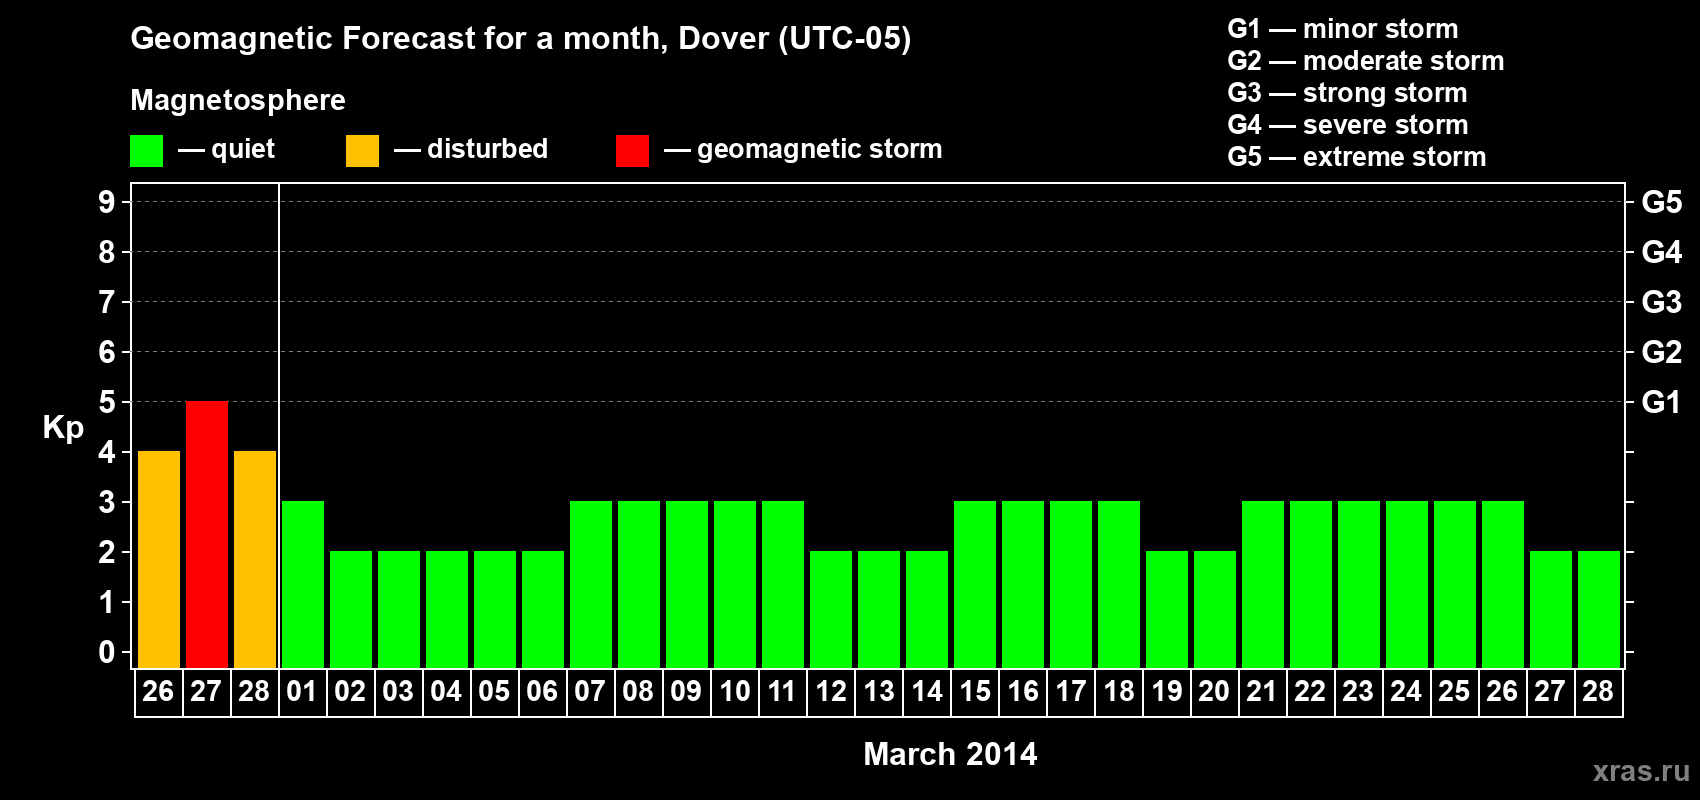The height and width of the screenshot is (800, 1700).
Task: Click the G2 label on right axis
Action: pos(1662,352)
